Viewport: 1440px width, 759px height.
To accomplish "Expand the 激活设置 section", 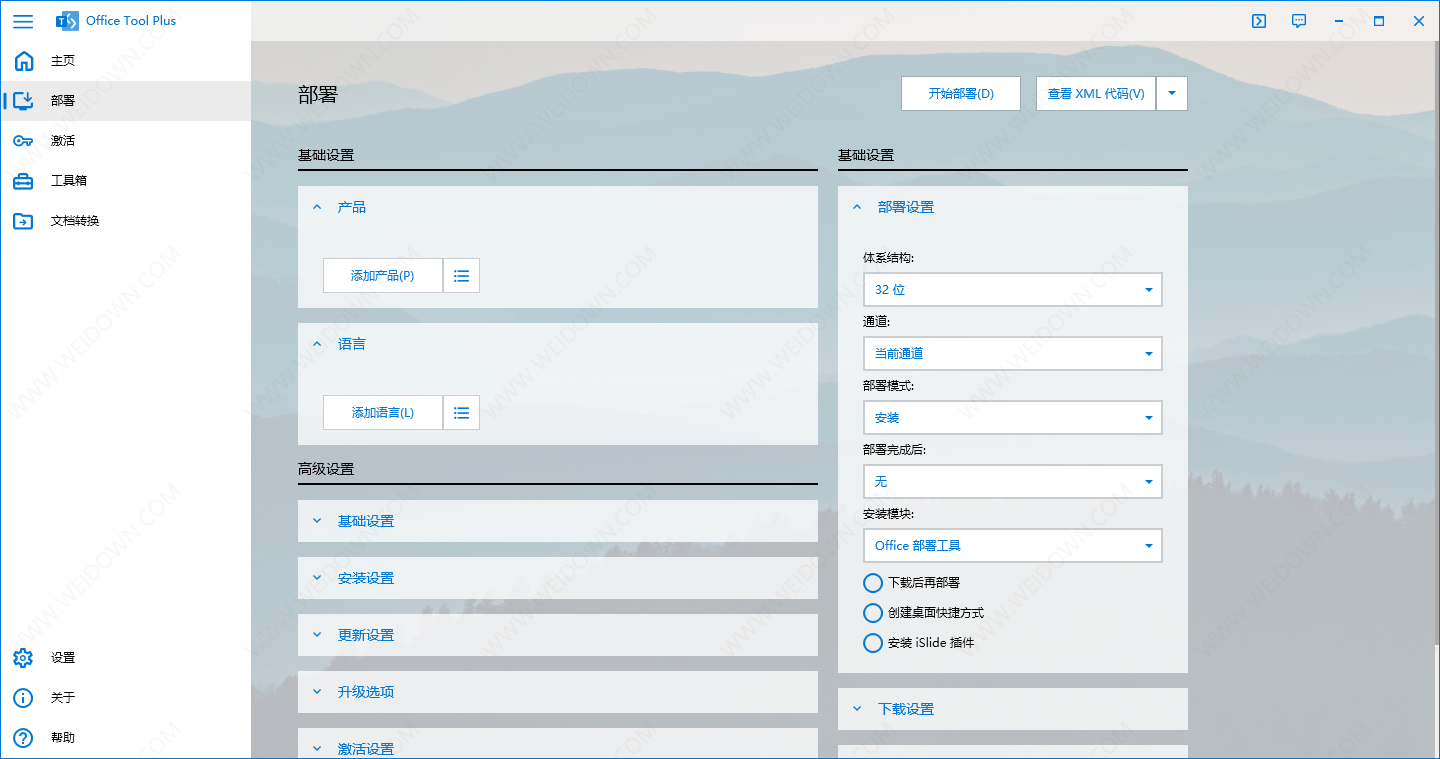I will click(558, 745).
